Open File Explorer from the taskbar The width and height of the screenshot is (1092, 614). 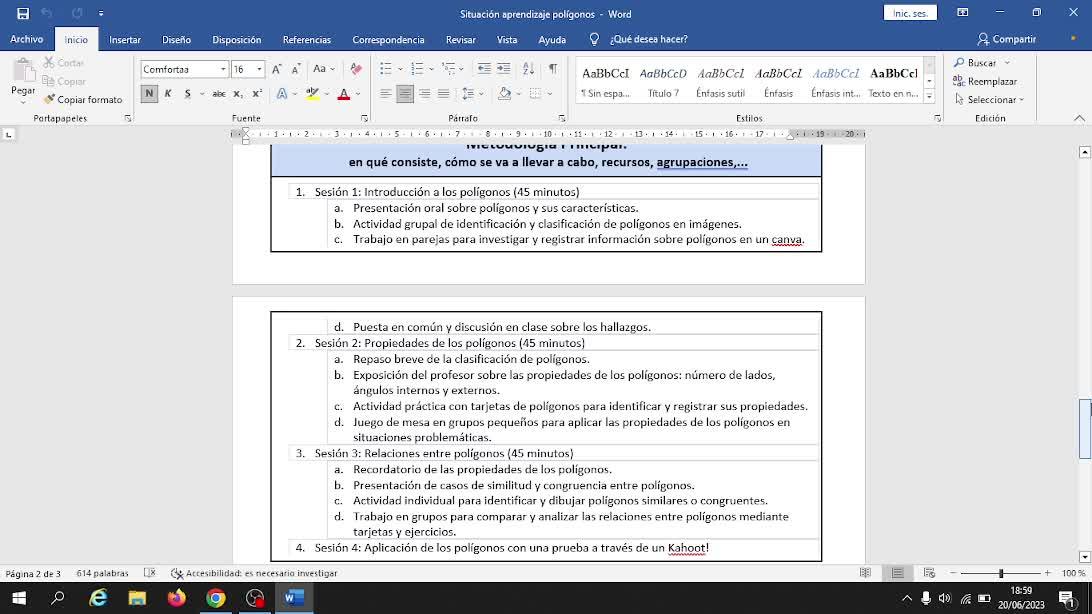click(x=137, y=598)
